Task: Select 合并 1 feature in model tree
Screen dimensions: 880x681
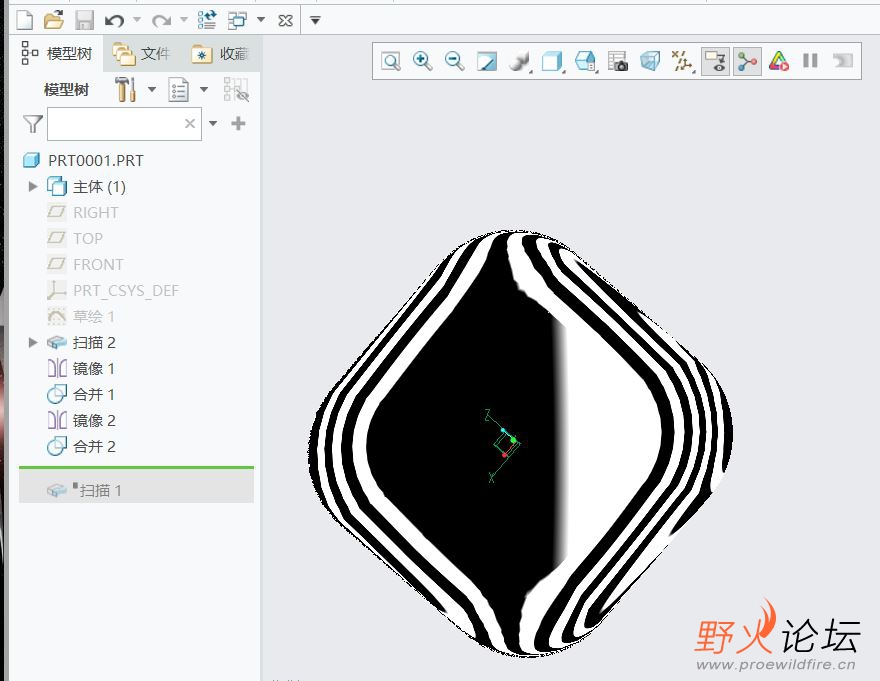Action: [x=94, y=395]
